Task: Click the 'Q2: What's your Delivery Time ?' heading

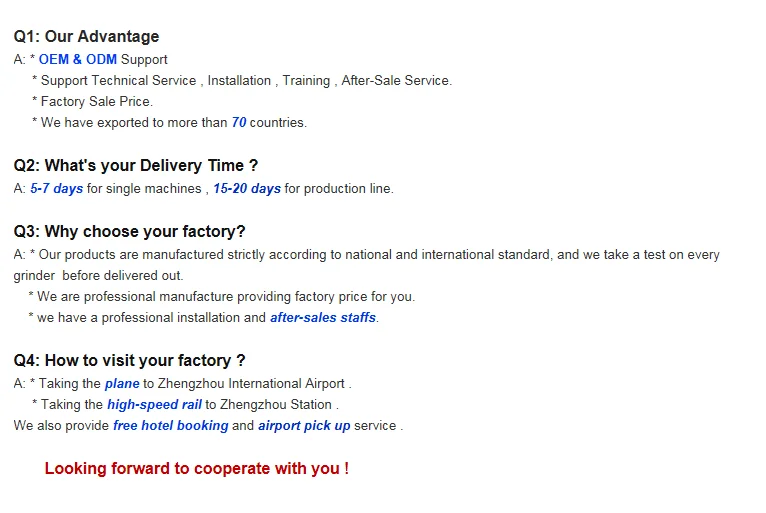Action: [x=136, y=166]
